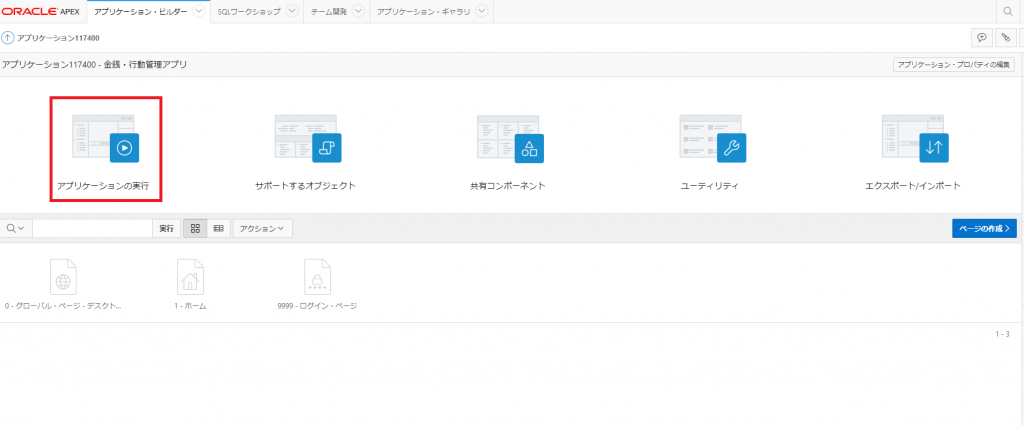Viewport: 1024px width, 425px height.
Task: Open サポートするオブジェクト icon
Action: pos(308,139)
